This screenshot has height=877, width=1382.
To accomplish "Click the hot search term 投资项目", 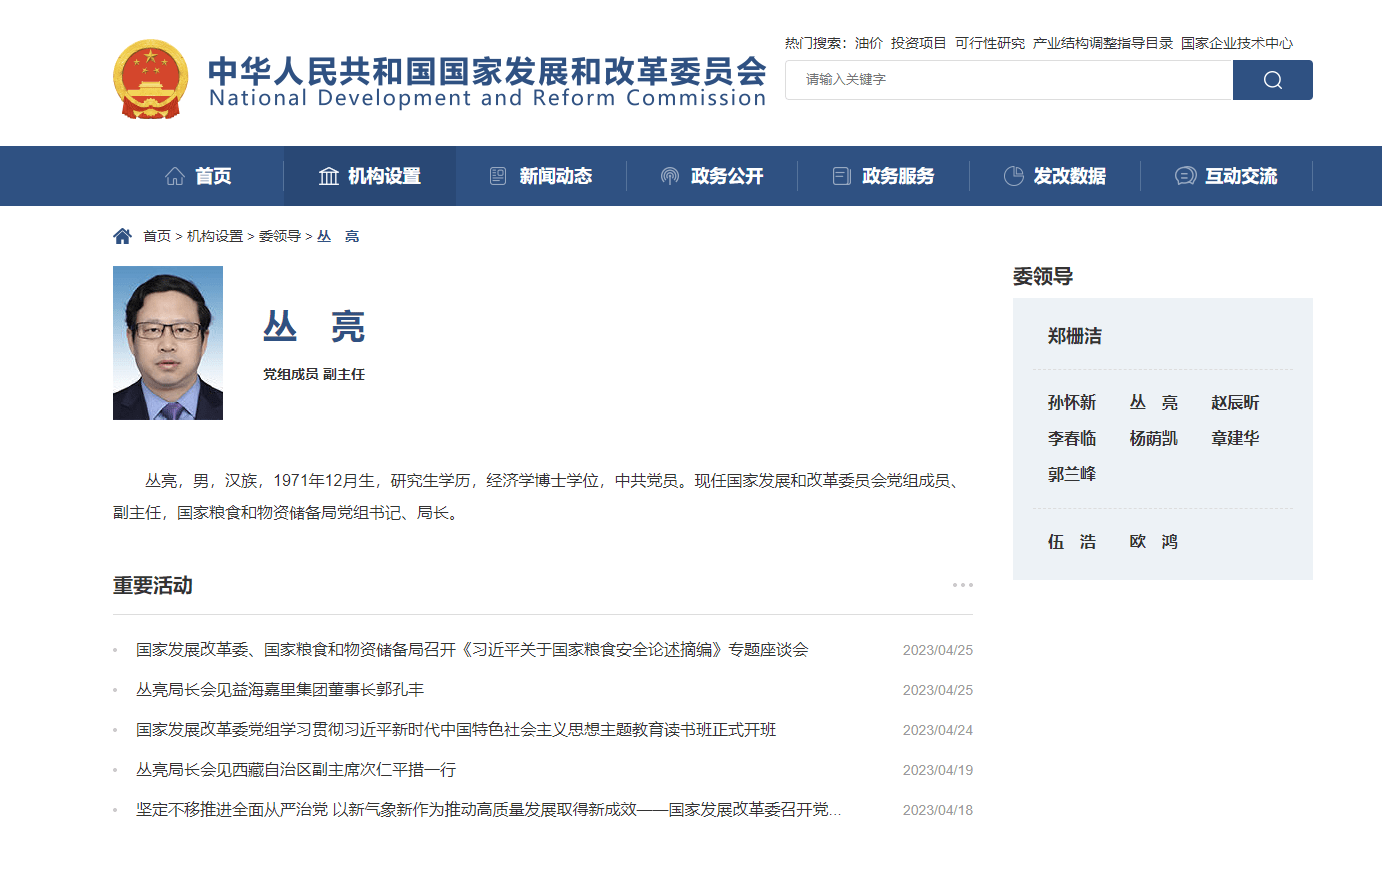I will 919,43.
